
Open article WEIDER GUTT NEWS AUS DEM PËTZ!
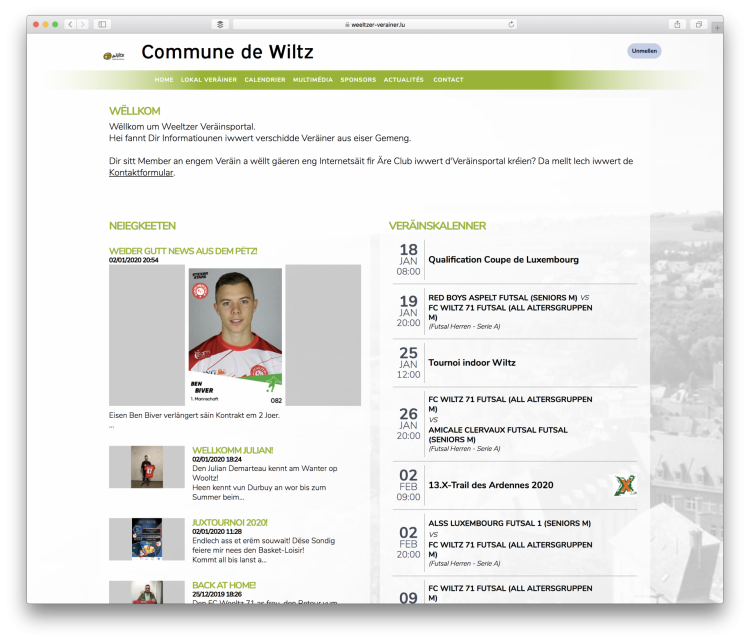(183, 251)
